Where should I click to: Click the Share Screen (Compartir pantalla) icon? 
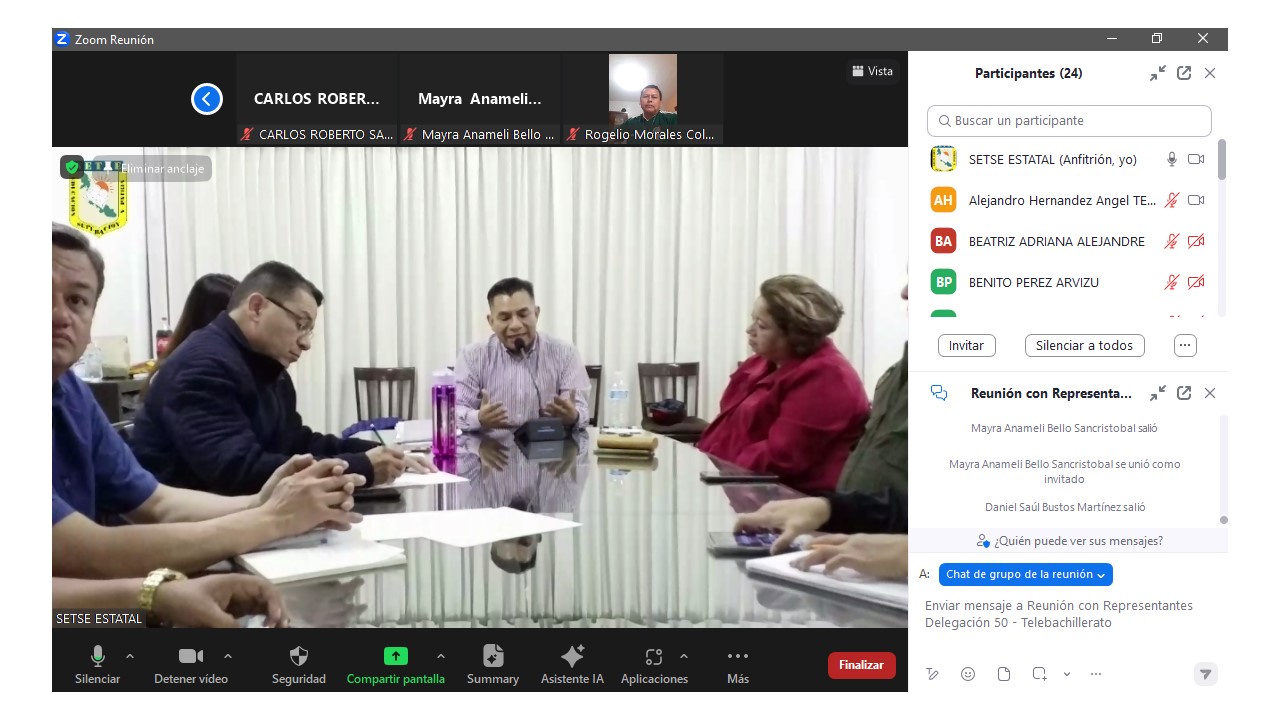pyautogui.click(x=396, y=657)
